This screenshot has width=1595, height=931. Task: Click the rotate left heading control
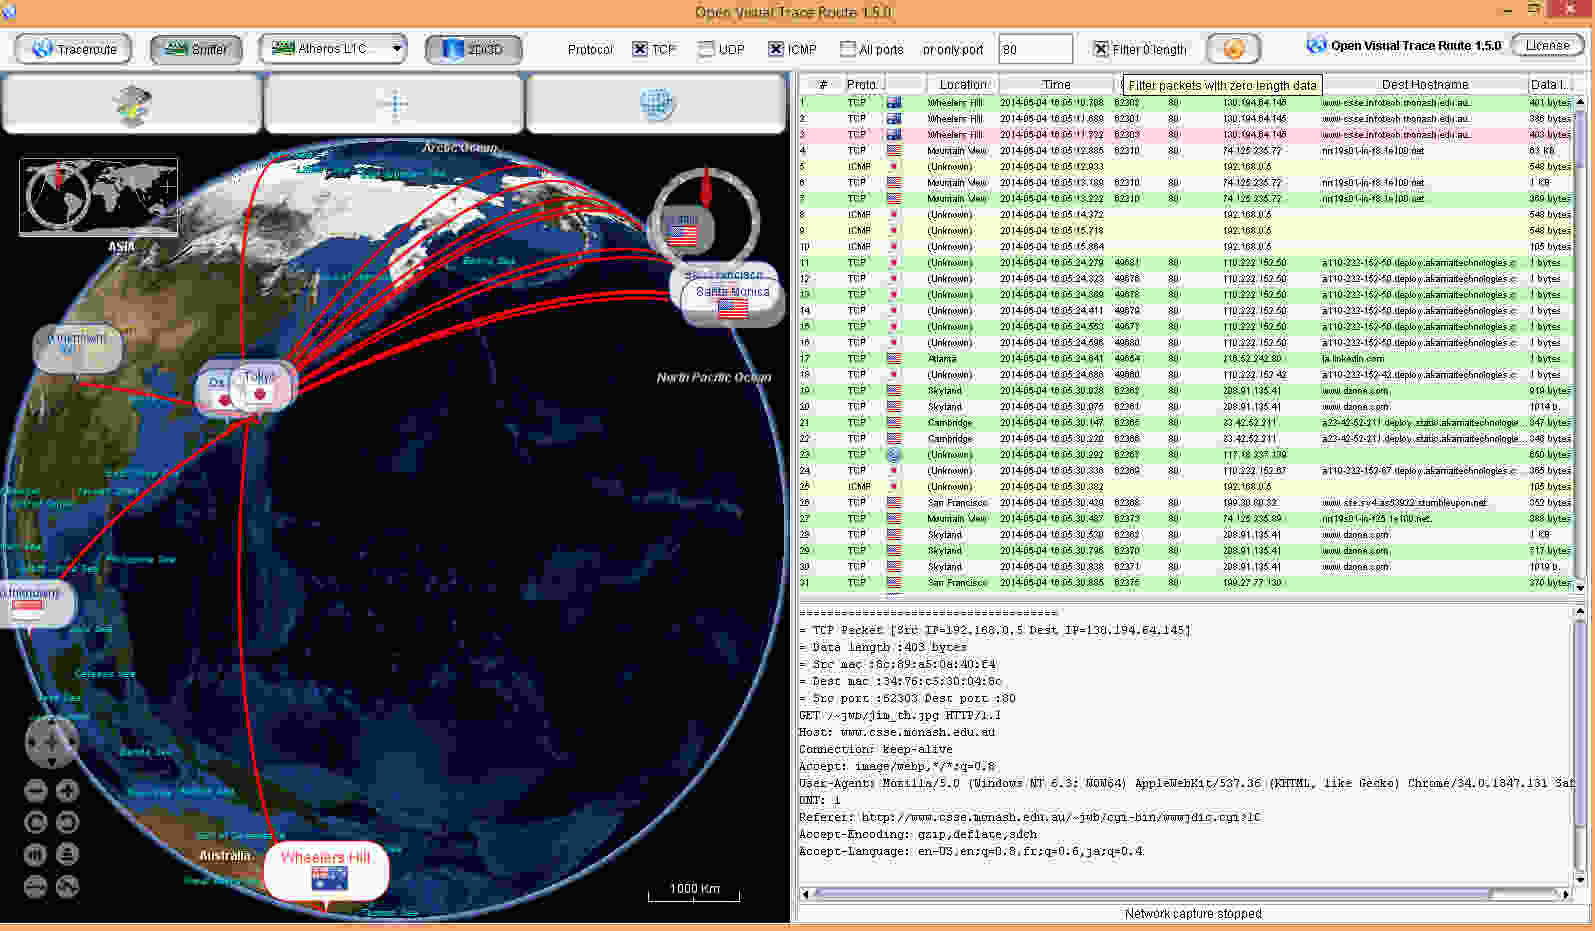click(x=36, y=823)
